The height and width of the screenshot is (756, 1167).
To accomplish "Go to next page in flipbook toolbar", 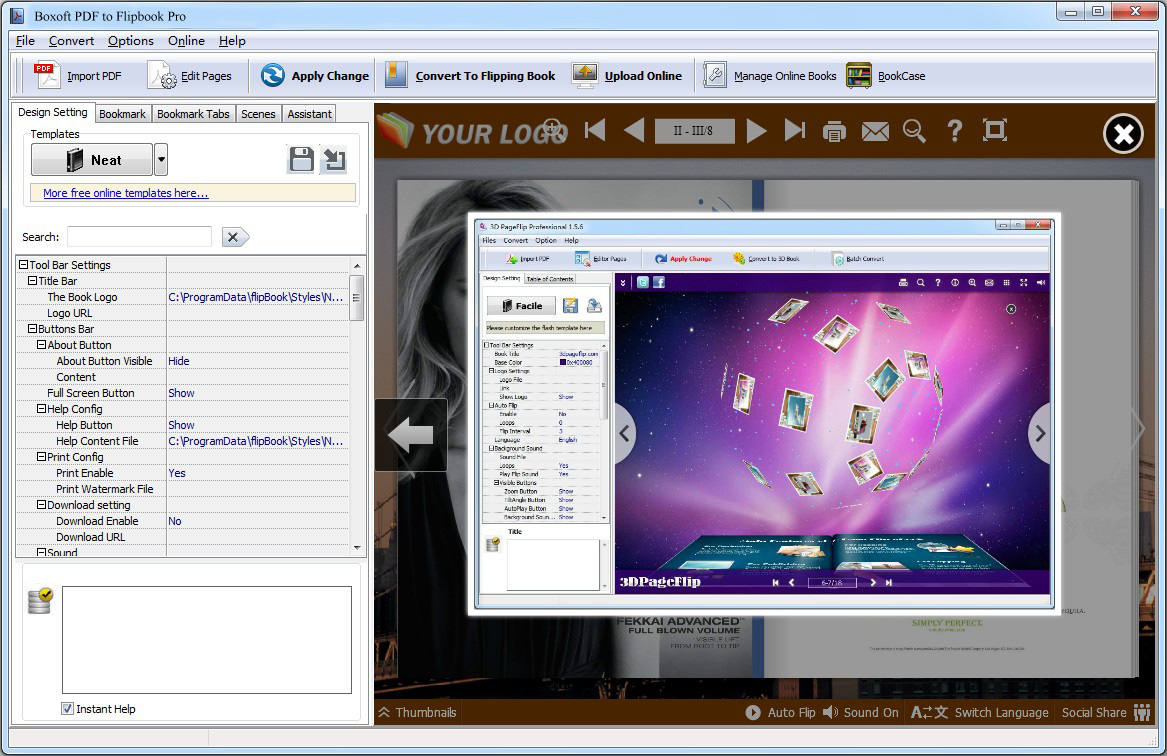I will (x=756, y=130).
